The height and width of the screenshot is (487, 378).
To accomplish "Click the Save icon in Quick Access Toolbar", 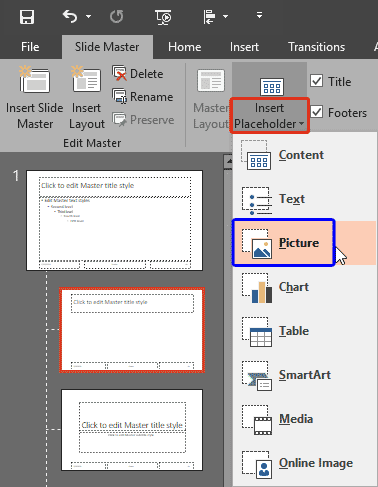I will click(27, 17).
